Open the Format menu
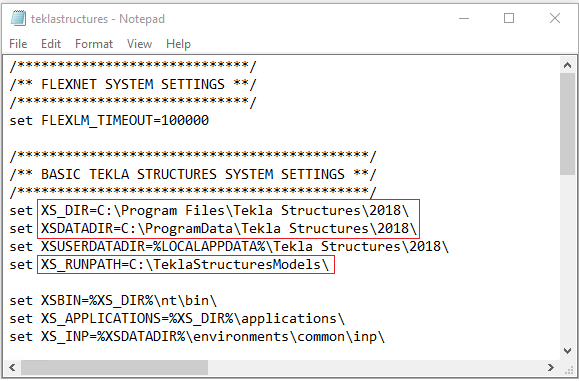Screen dimensions: 579x381 pos(94,44)
